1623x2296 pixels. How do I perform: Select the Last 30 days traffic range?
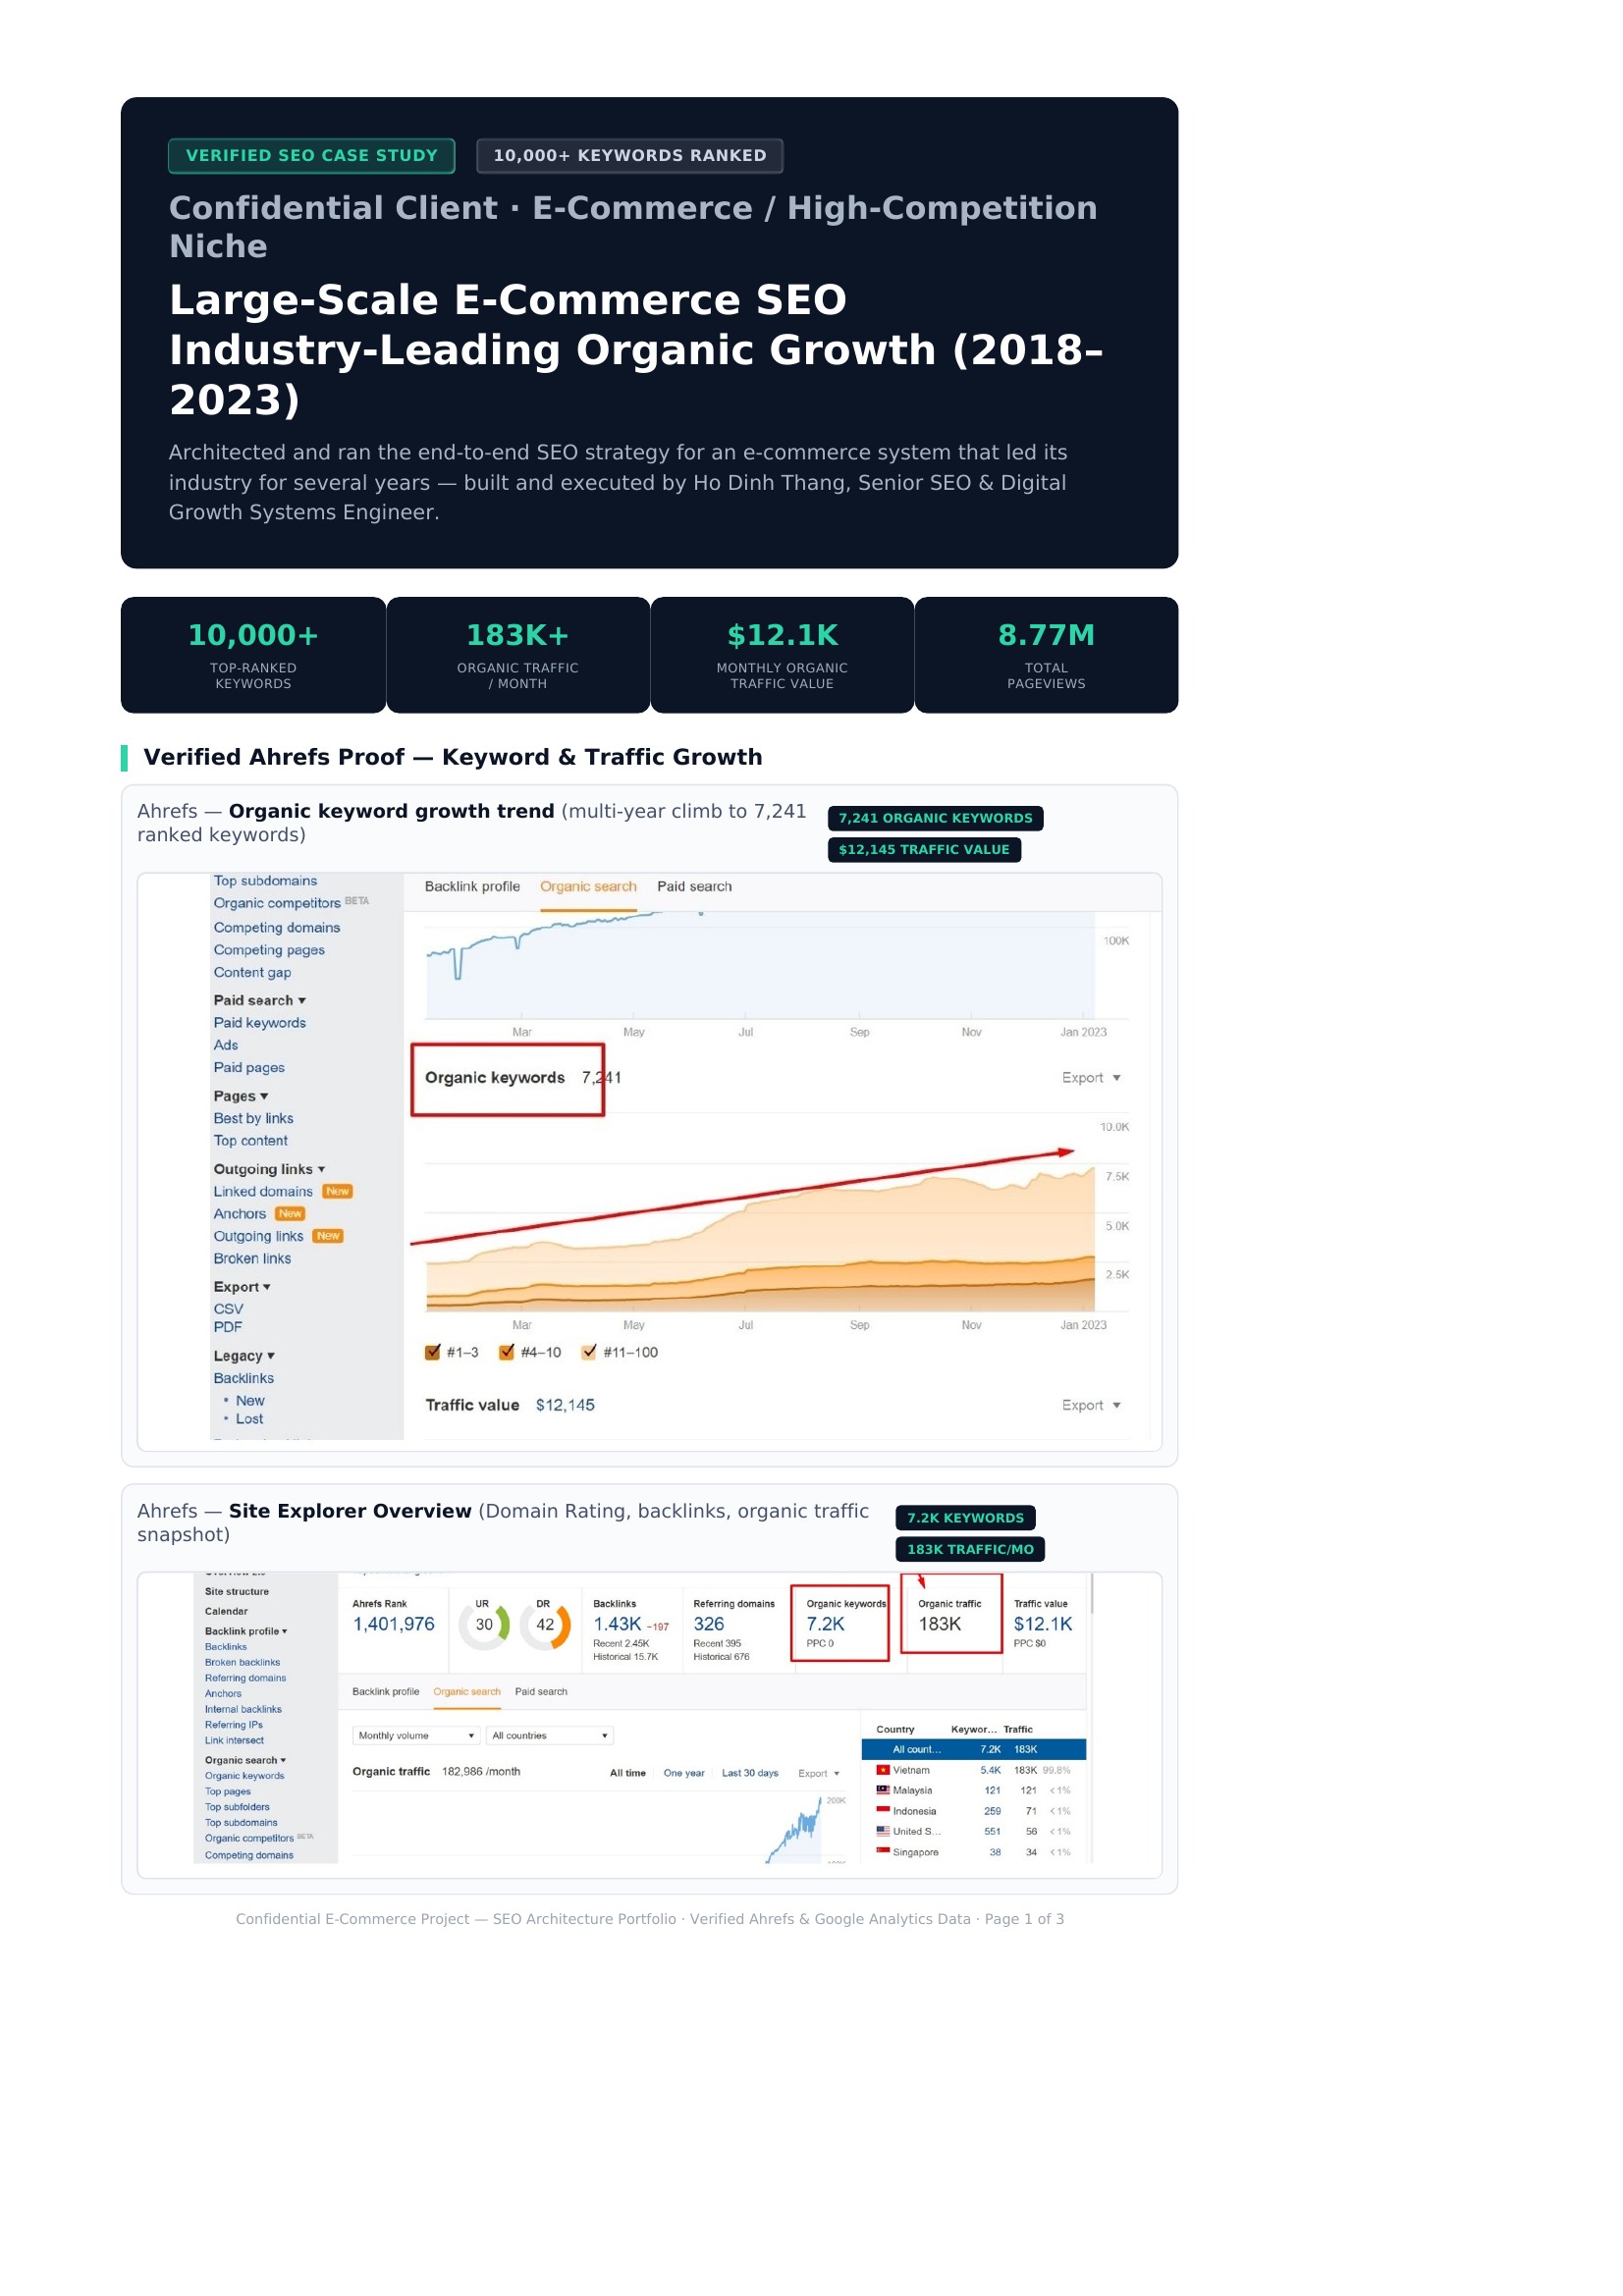[x=750, y=1773]
